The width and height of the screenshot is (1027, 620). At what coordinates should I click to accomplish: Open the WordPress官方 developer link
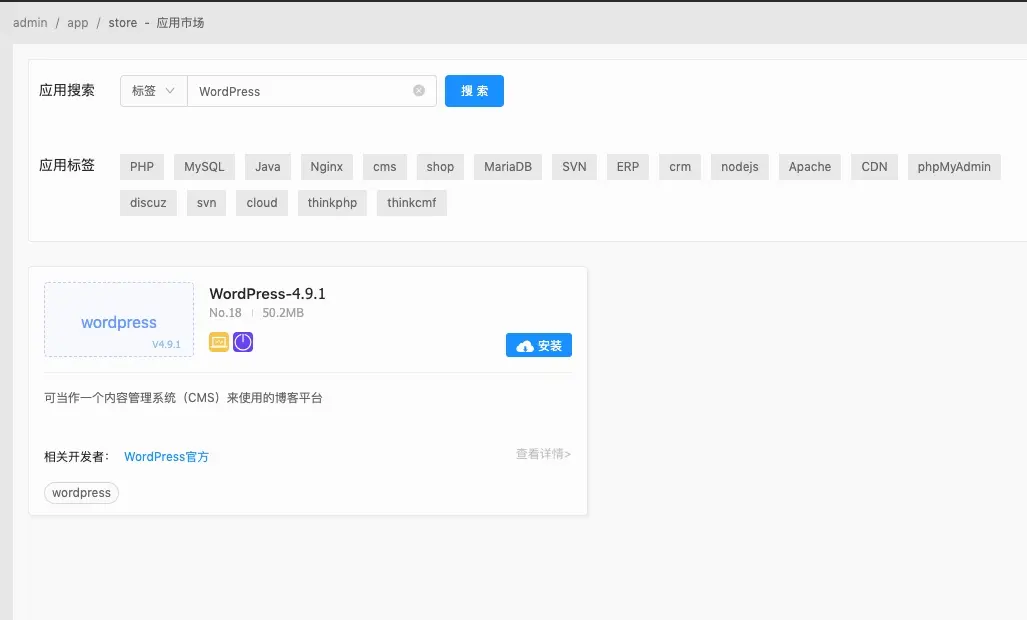(x=166, y=457)
